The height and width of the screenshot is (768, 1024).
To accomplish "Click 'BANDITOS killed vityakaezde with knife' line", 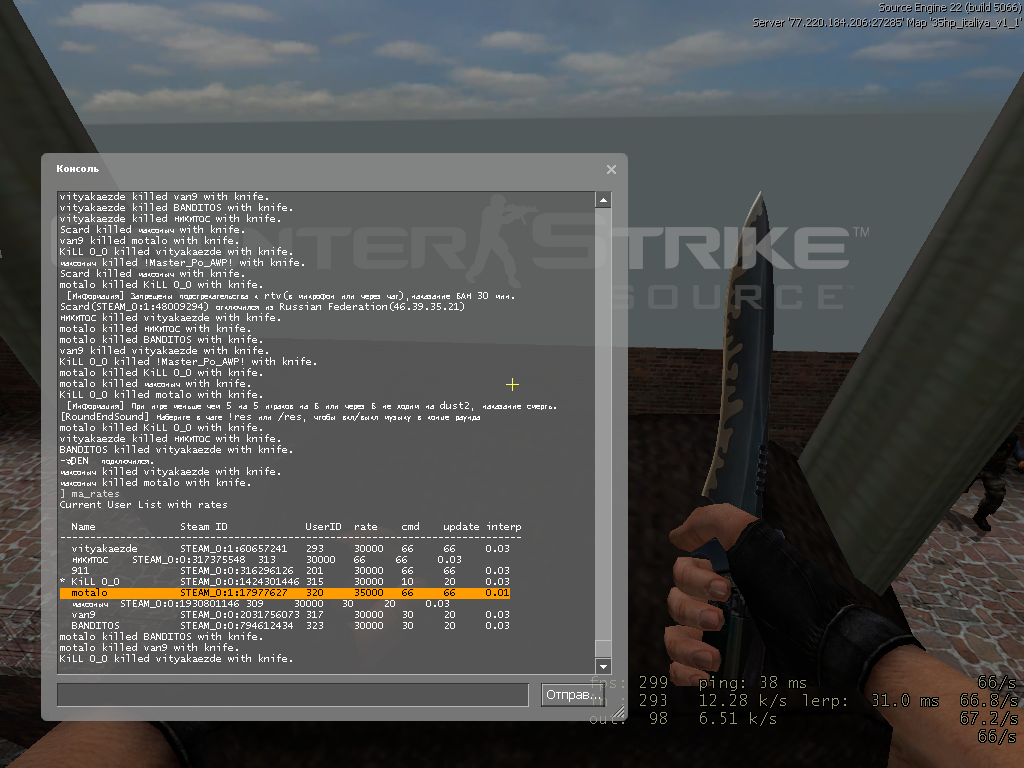I will pos(176,450).
